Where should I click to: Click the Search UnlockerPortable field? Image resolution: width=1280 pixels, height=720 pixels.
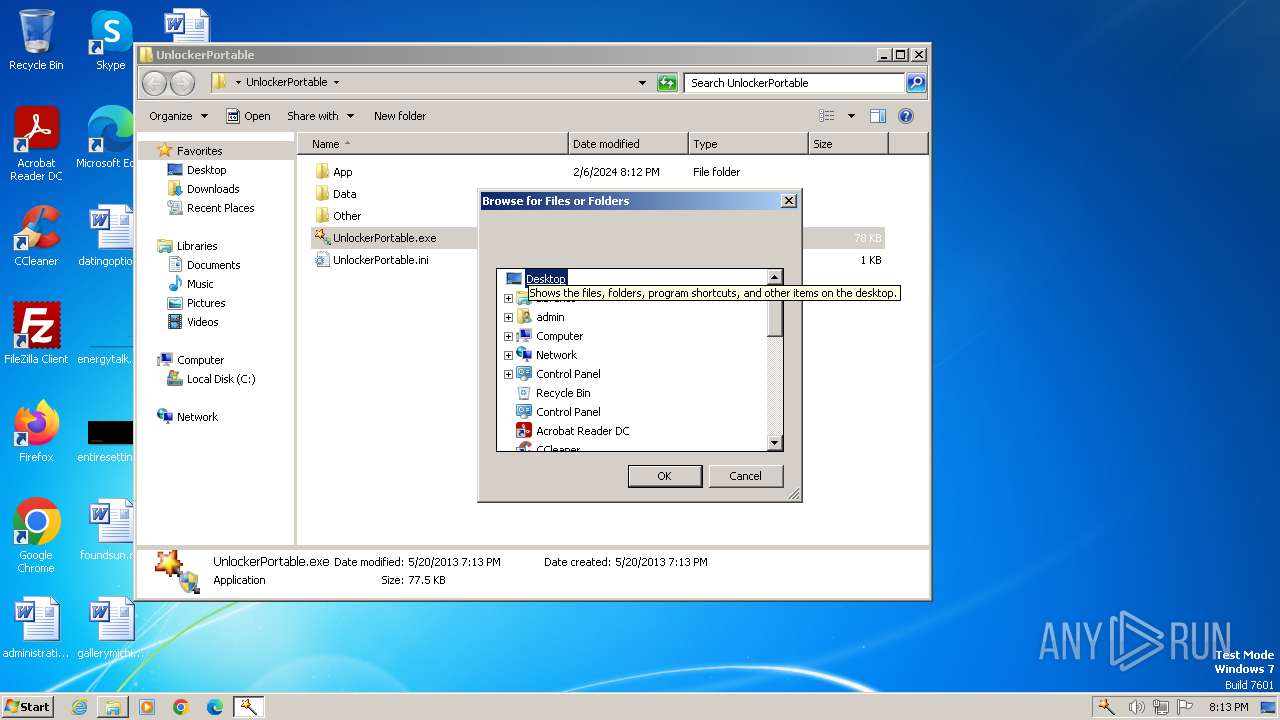pyautogui.click(x=795, y=83)
